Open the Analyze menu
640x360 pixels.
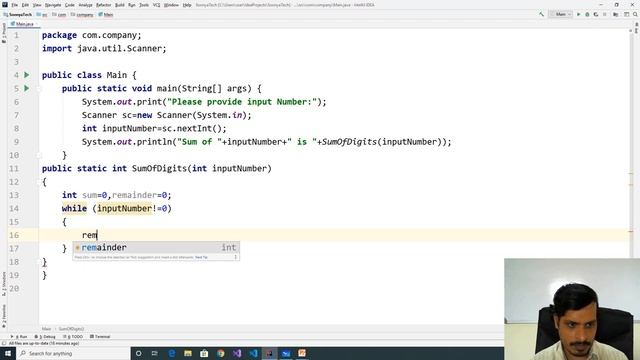pos(85,5)
